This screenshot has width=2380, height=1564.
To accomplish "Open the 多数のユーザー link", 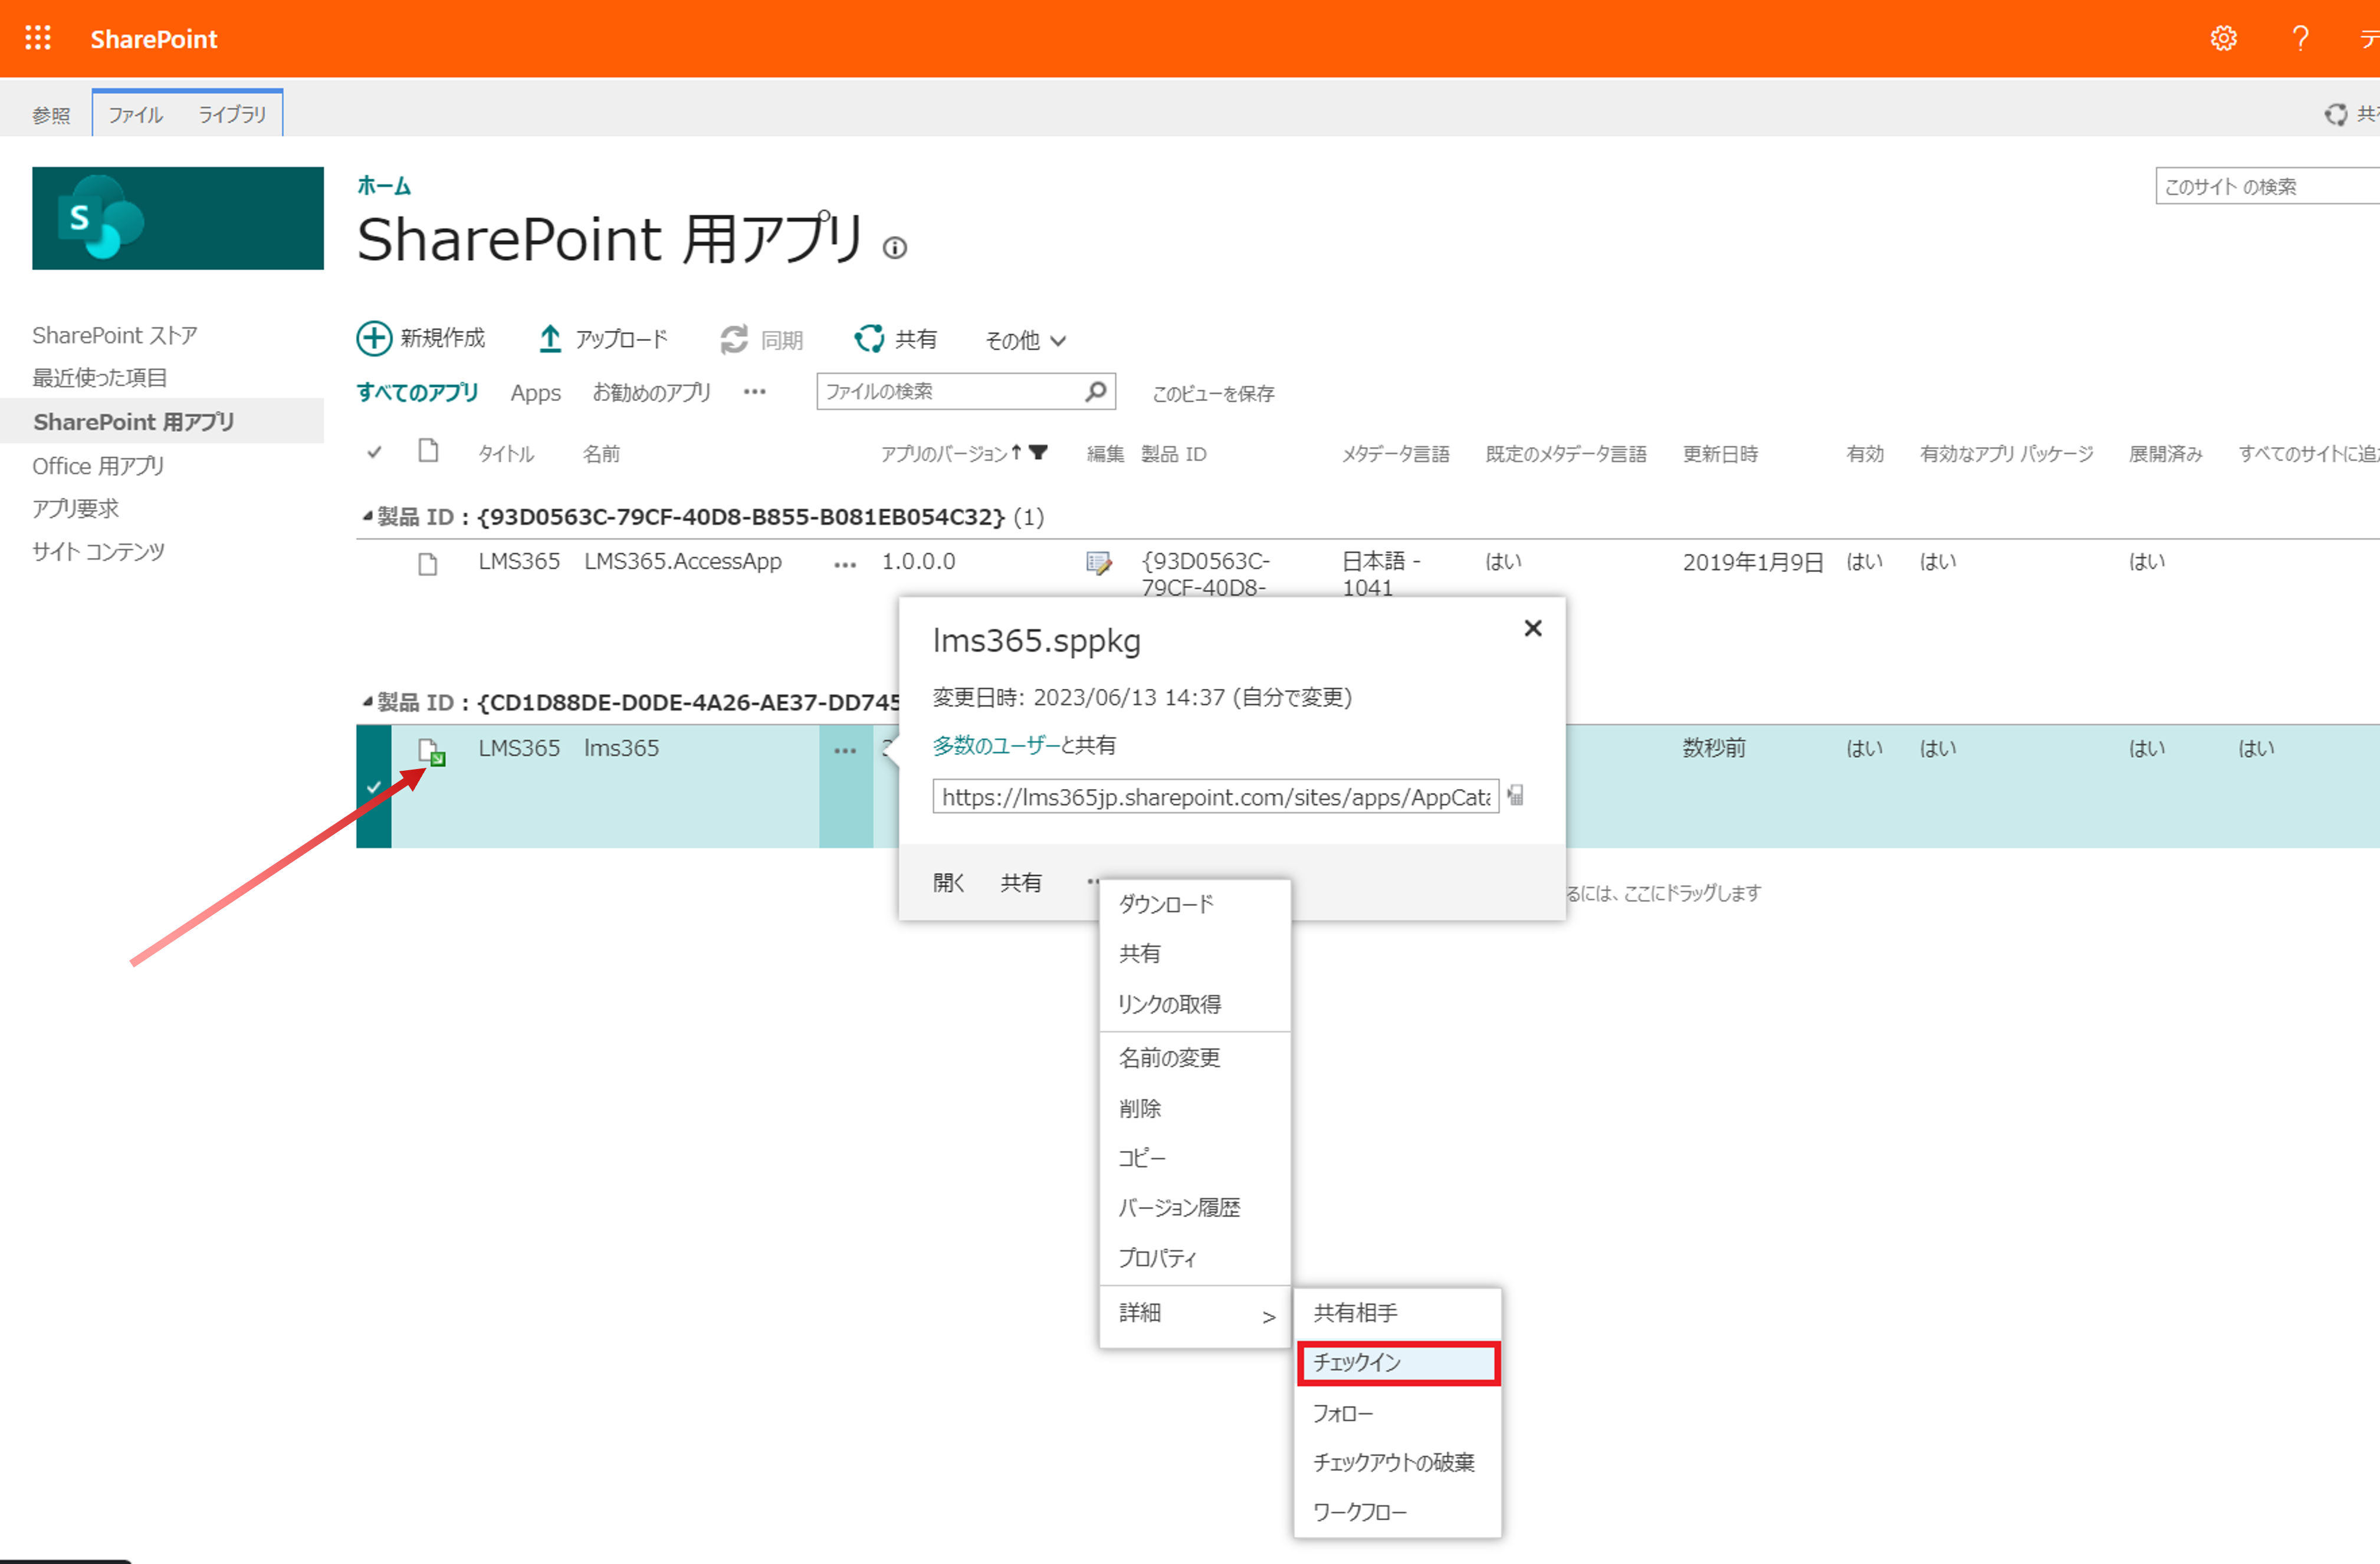I will tap(996, 745).
